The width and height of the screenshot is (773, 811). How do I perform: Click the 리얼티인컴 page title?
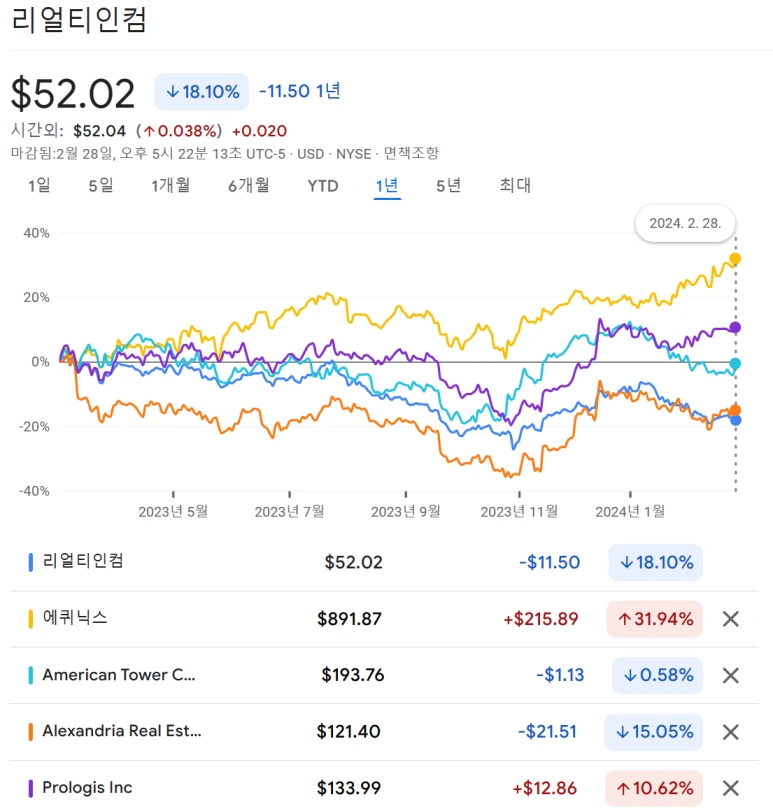(x=79, y=20)
